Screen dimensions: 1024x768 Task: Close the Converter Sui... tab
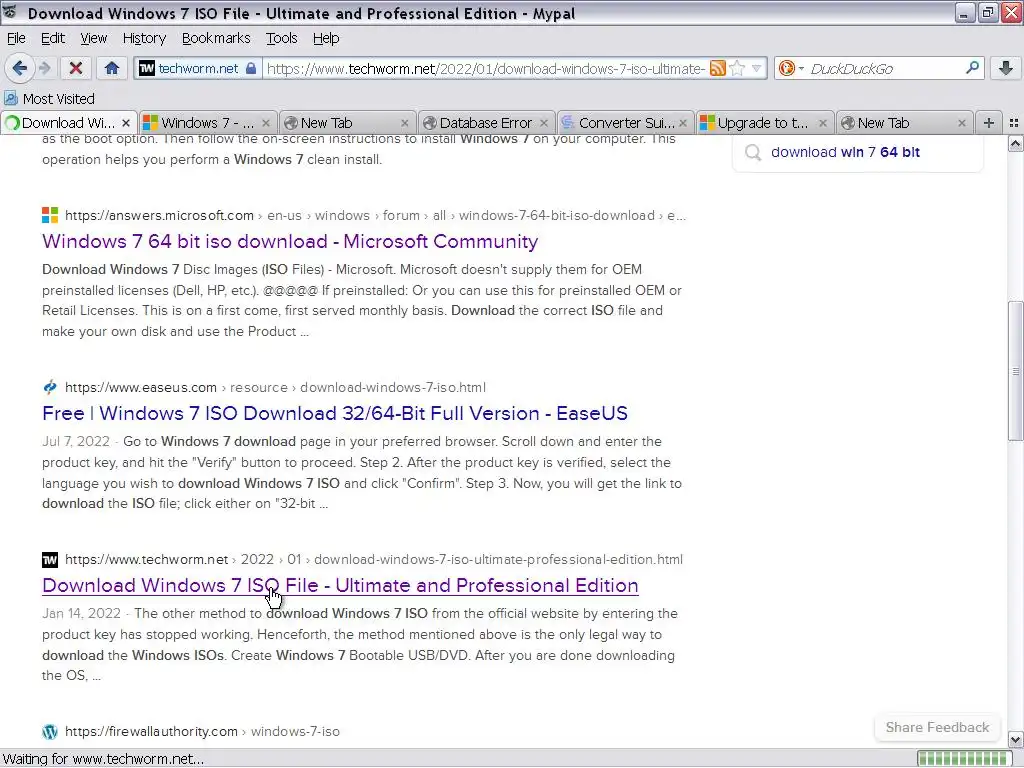point(683,123)
